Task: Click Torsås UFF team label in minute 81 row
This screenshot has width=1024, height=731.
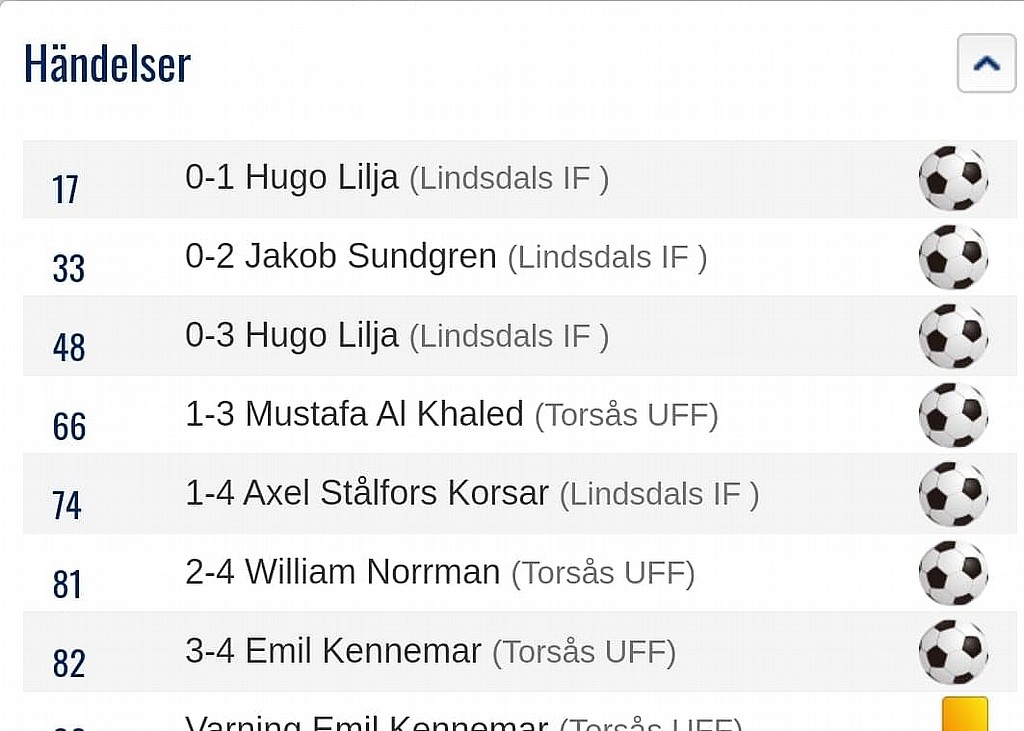Action: tap(603, 573)
